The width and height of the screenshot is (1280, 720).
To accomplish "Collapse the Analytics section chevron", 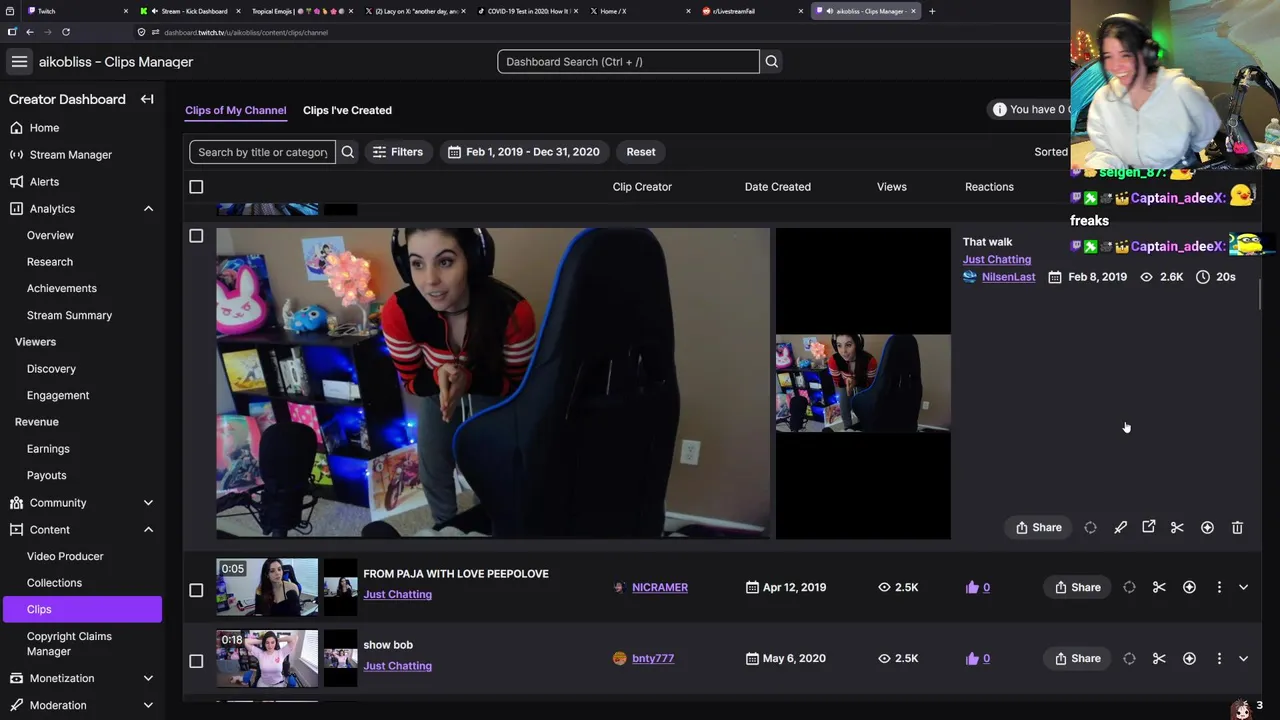I will pyautogui.click(x=148, y=209).
